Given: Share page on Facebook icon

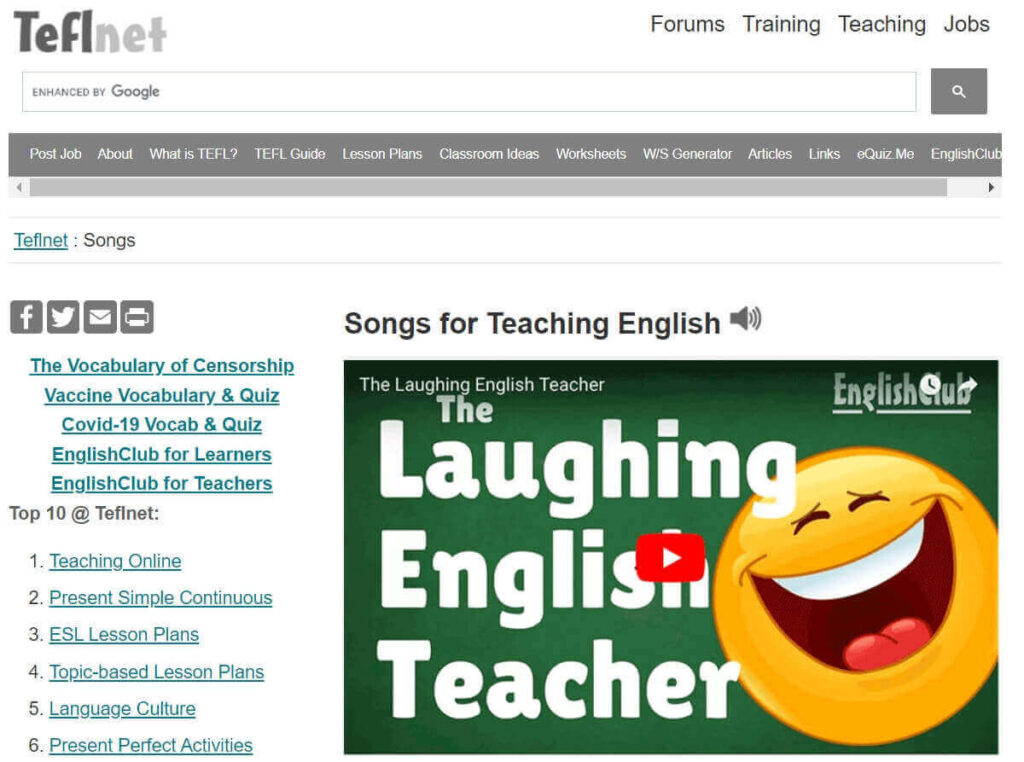Looking at the screenshot, I should (x=26, y=317).
